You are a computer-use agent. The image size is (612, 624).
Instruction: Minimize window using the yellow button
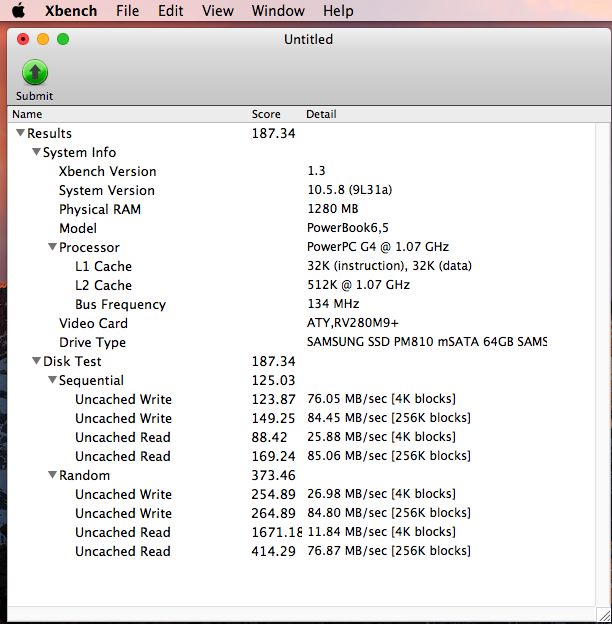point(43,39)
